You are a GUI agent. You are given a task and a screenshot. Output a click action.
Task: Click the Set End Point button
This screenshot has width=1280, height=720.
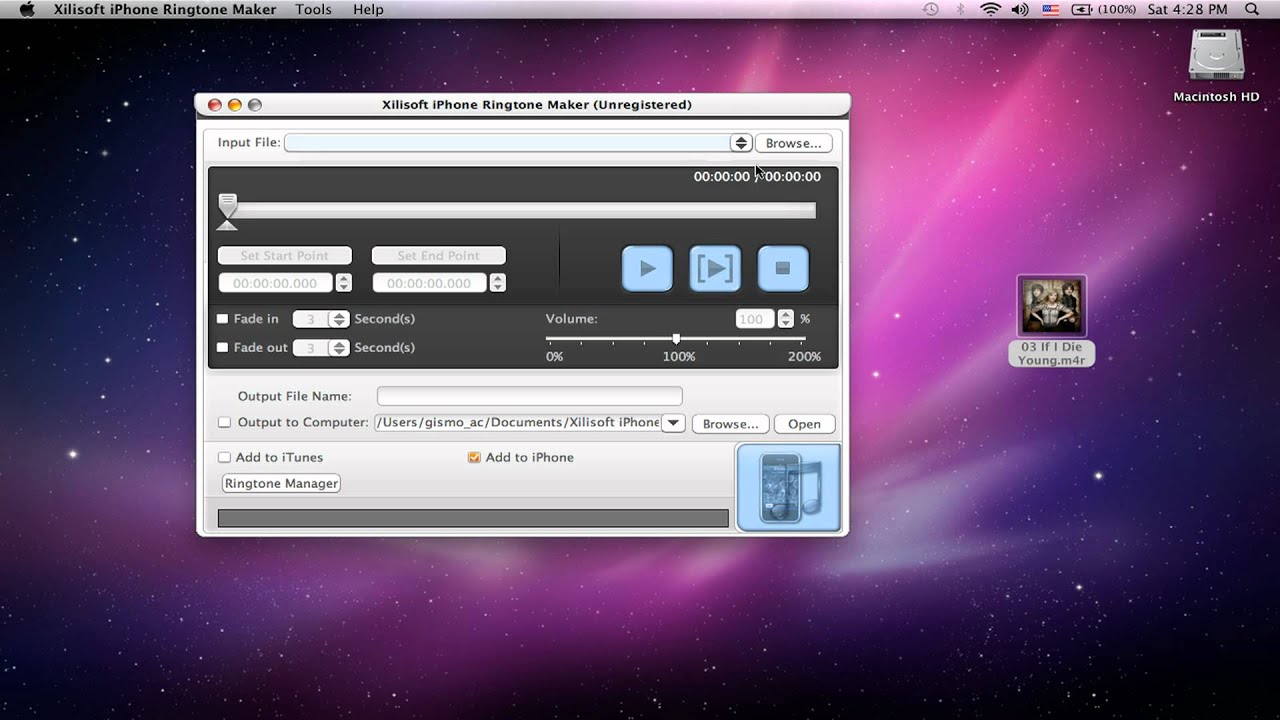pyautogui.click(x=439, y=256)
